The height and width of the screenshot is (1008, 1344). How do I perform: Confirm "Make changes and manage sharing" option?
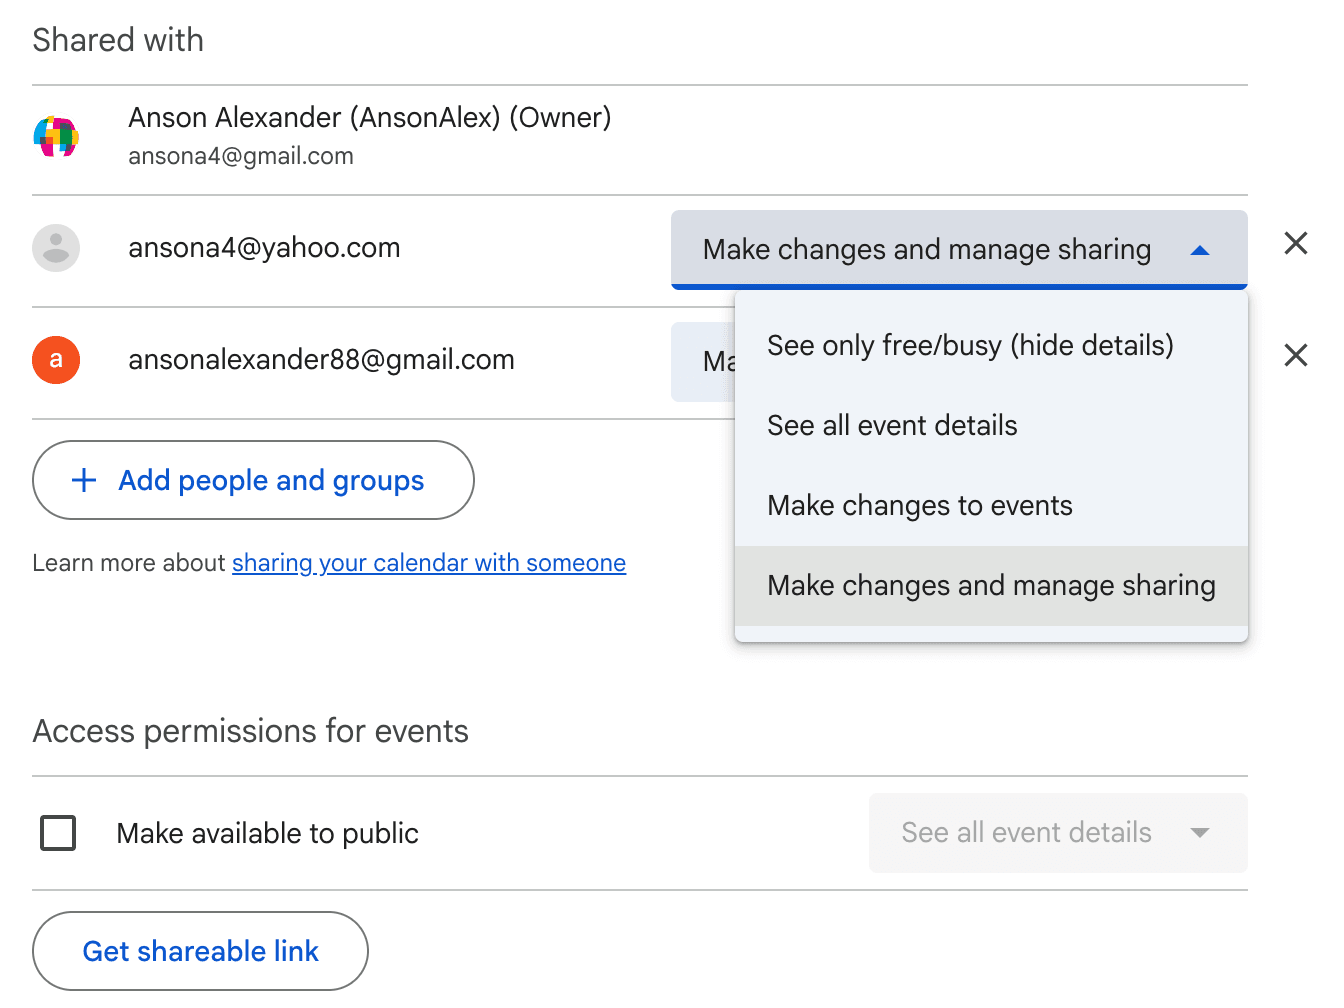[x=991, y=585]
